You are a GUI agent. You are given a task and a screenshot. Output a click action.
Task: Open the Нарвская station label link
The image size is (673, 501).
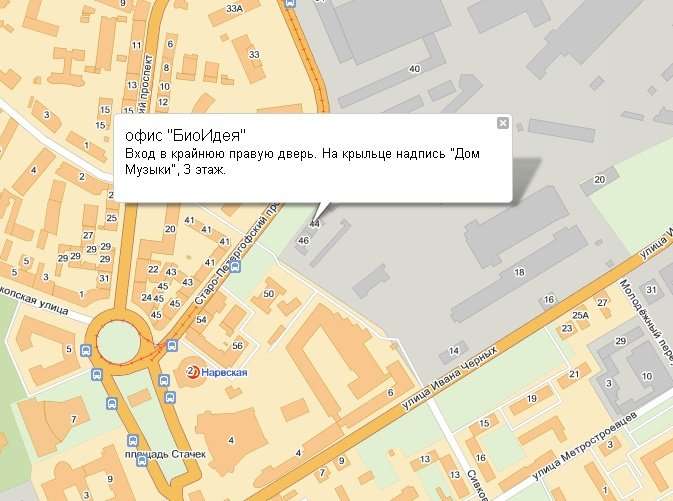pos(224,372)
